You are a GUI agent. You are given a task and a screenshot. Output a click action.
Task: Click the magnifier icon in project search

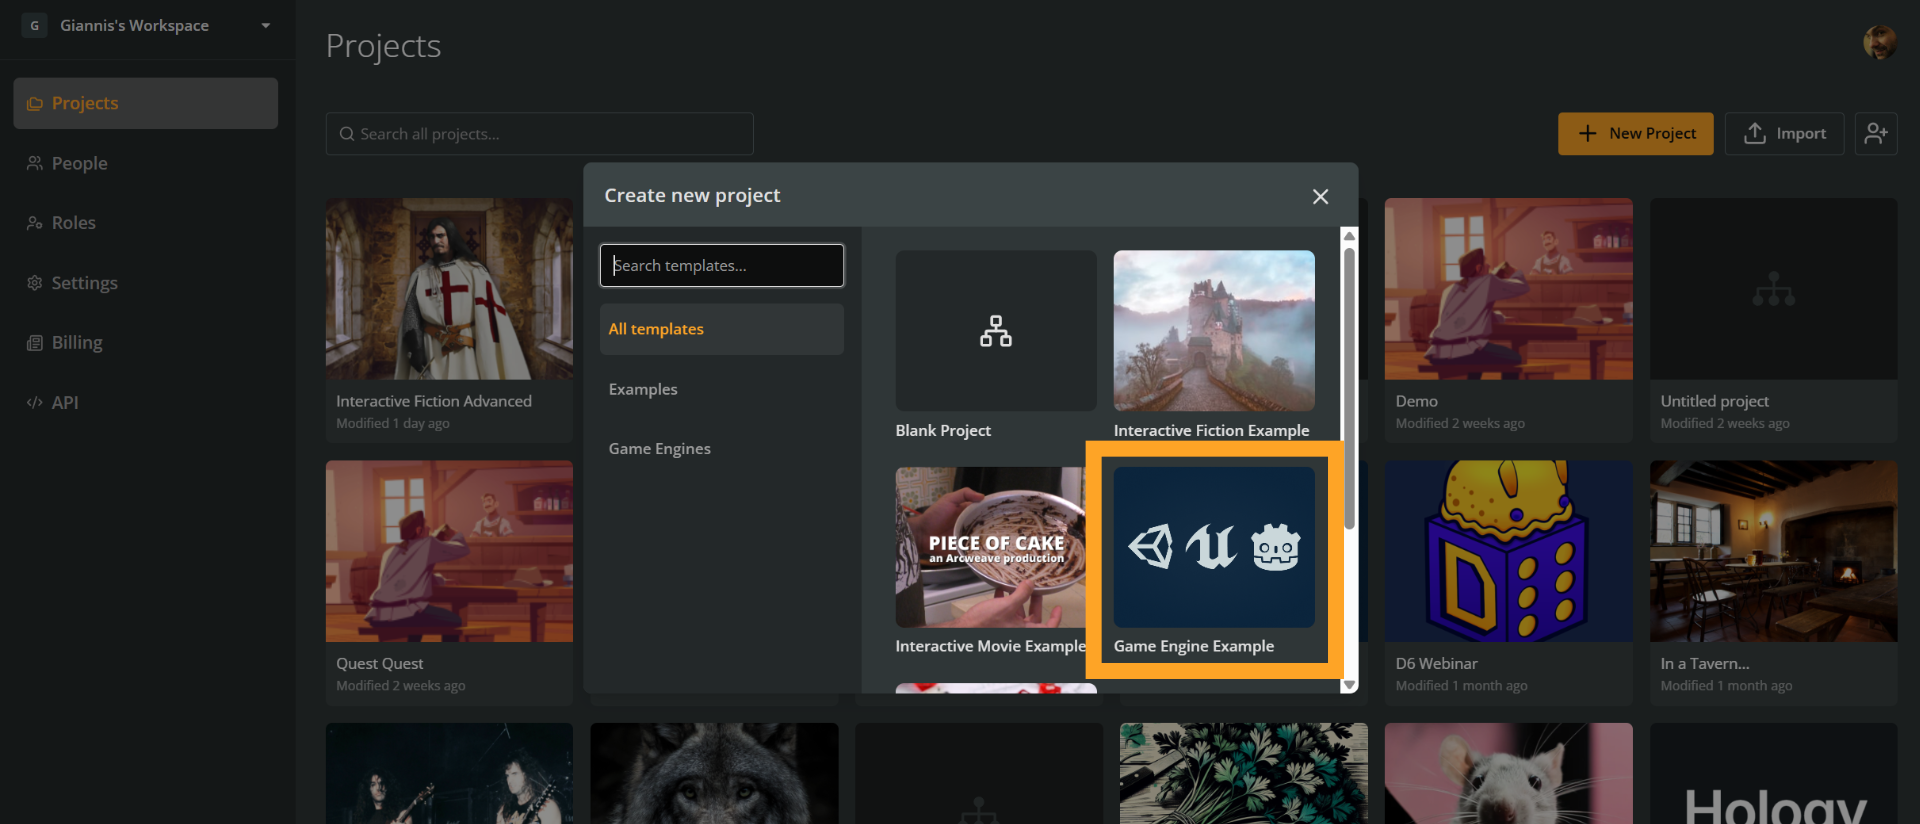pos(347,134)
